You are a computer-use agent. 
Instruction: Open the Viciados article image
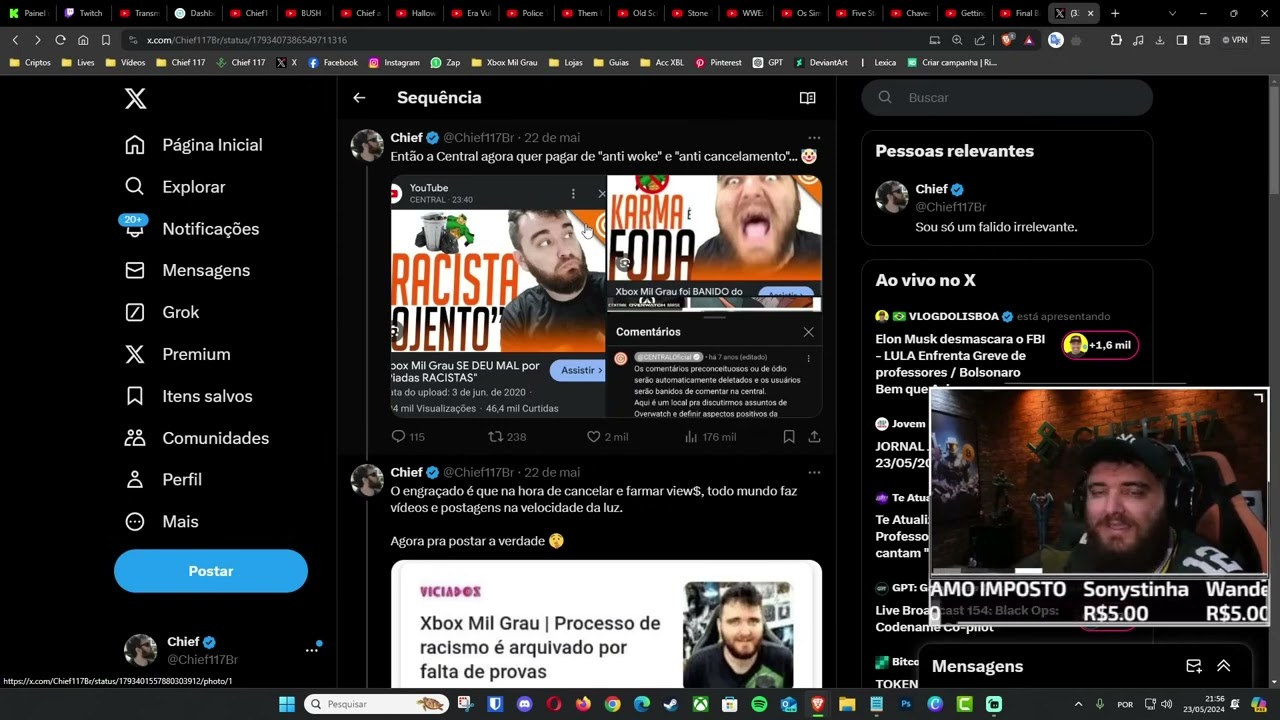(x=606, y=624)
